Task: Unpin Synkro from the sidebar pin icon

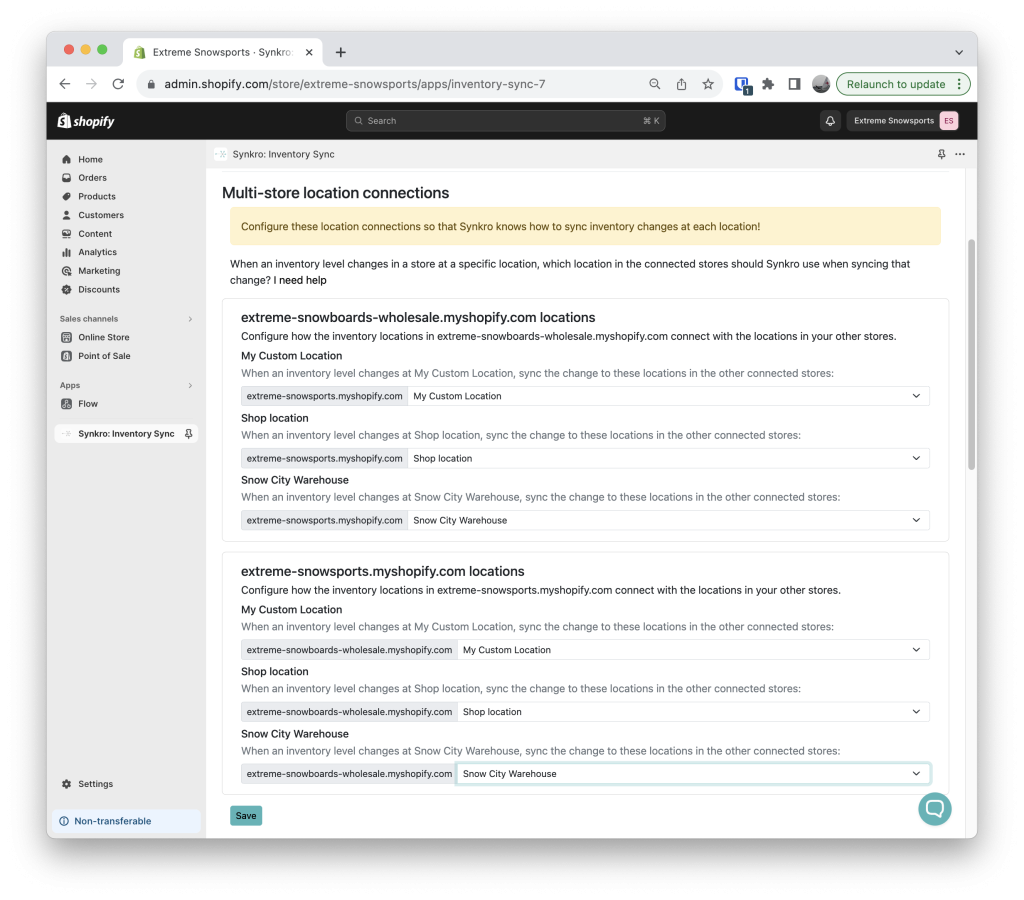Action: pos(188,434)
